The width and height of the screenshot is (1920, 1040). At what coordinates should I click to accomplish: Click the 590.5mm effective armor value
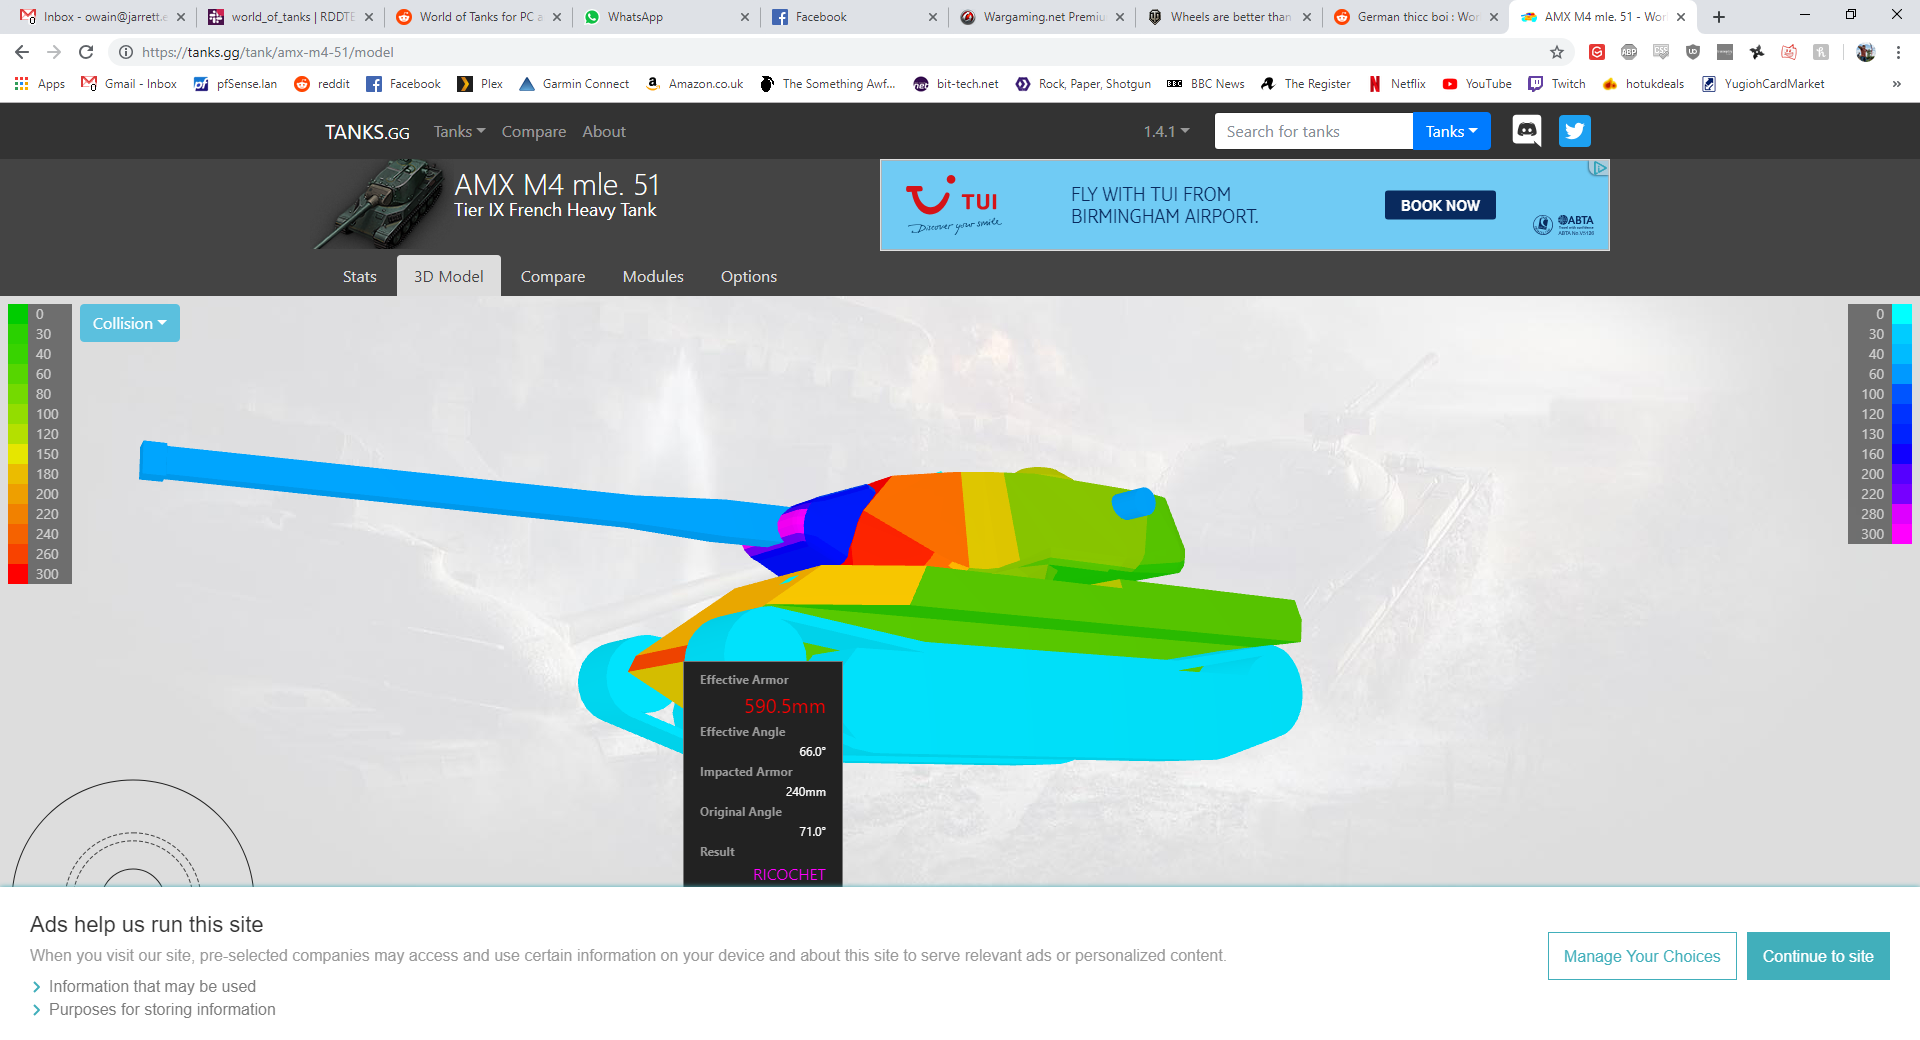[x=785, y=706]
